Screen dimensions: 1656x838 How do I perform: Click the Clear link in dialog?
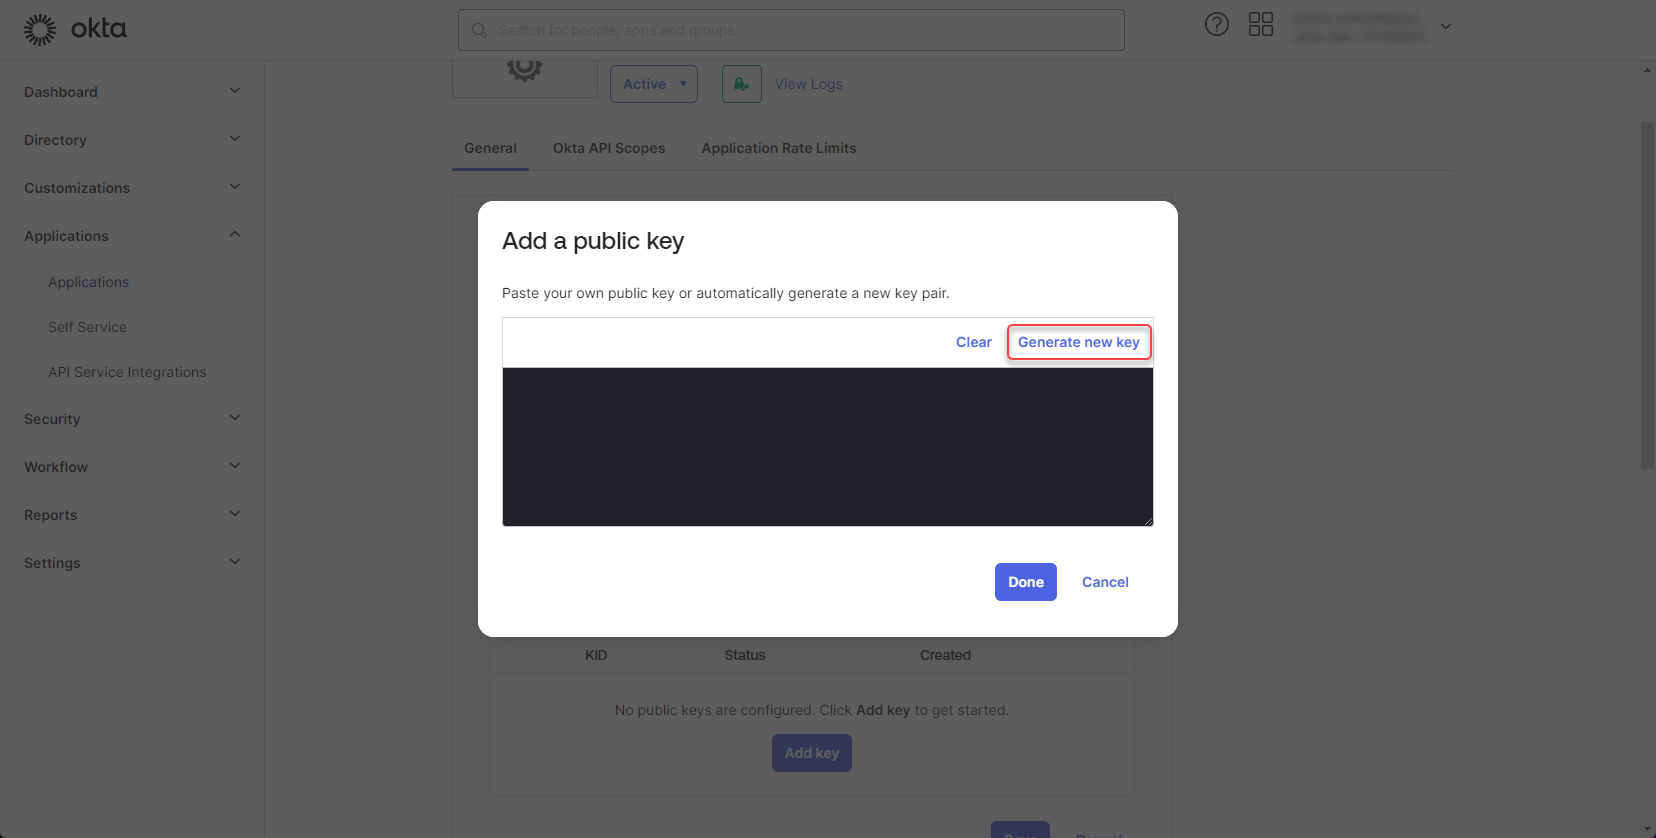(x=973, y=342)
